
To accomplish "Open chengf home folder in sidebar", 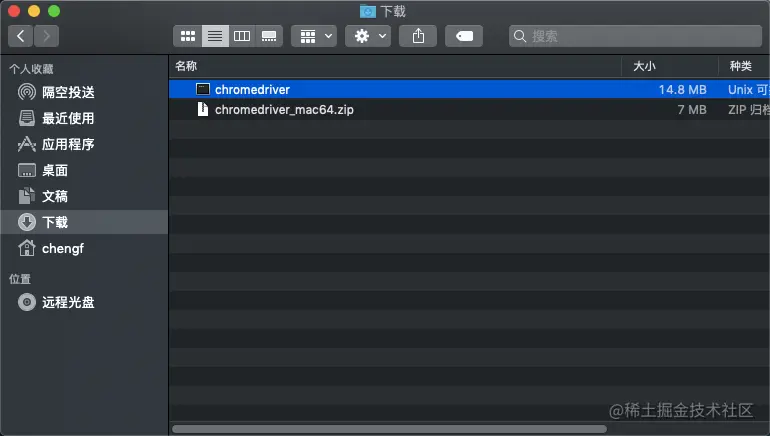I will tap(84, 248).
